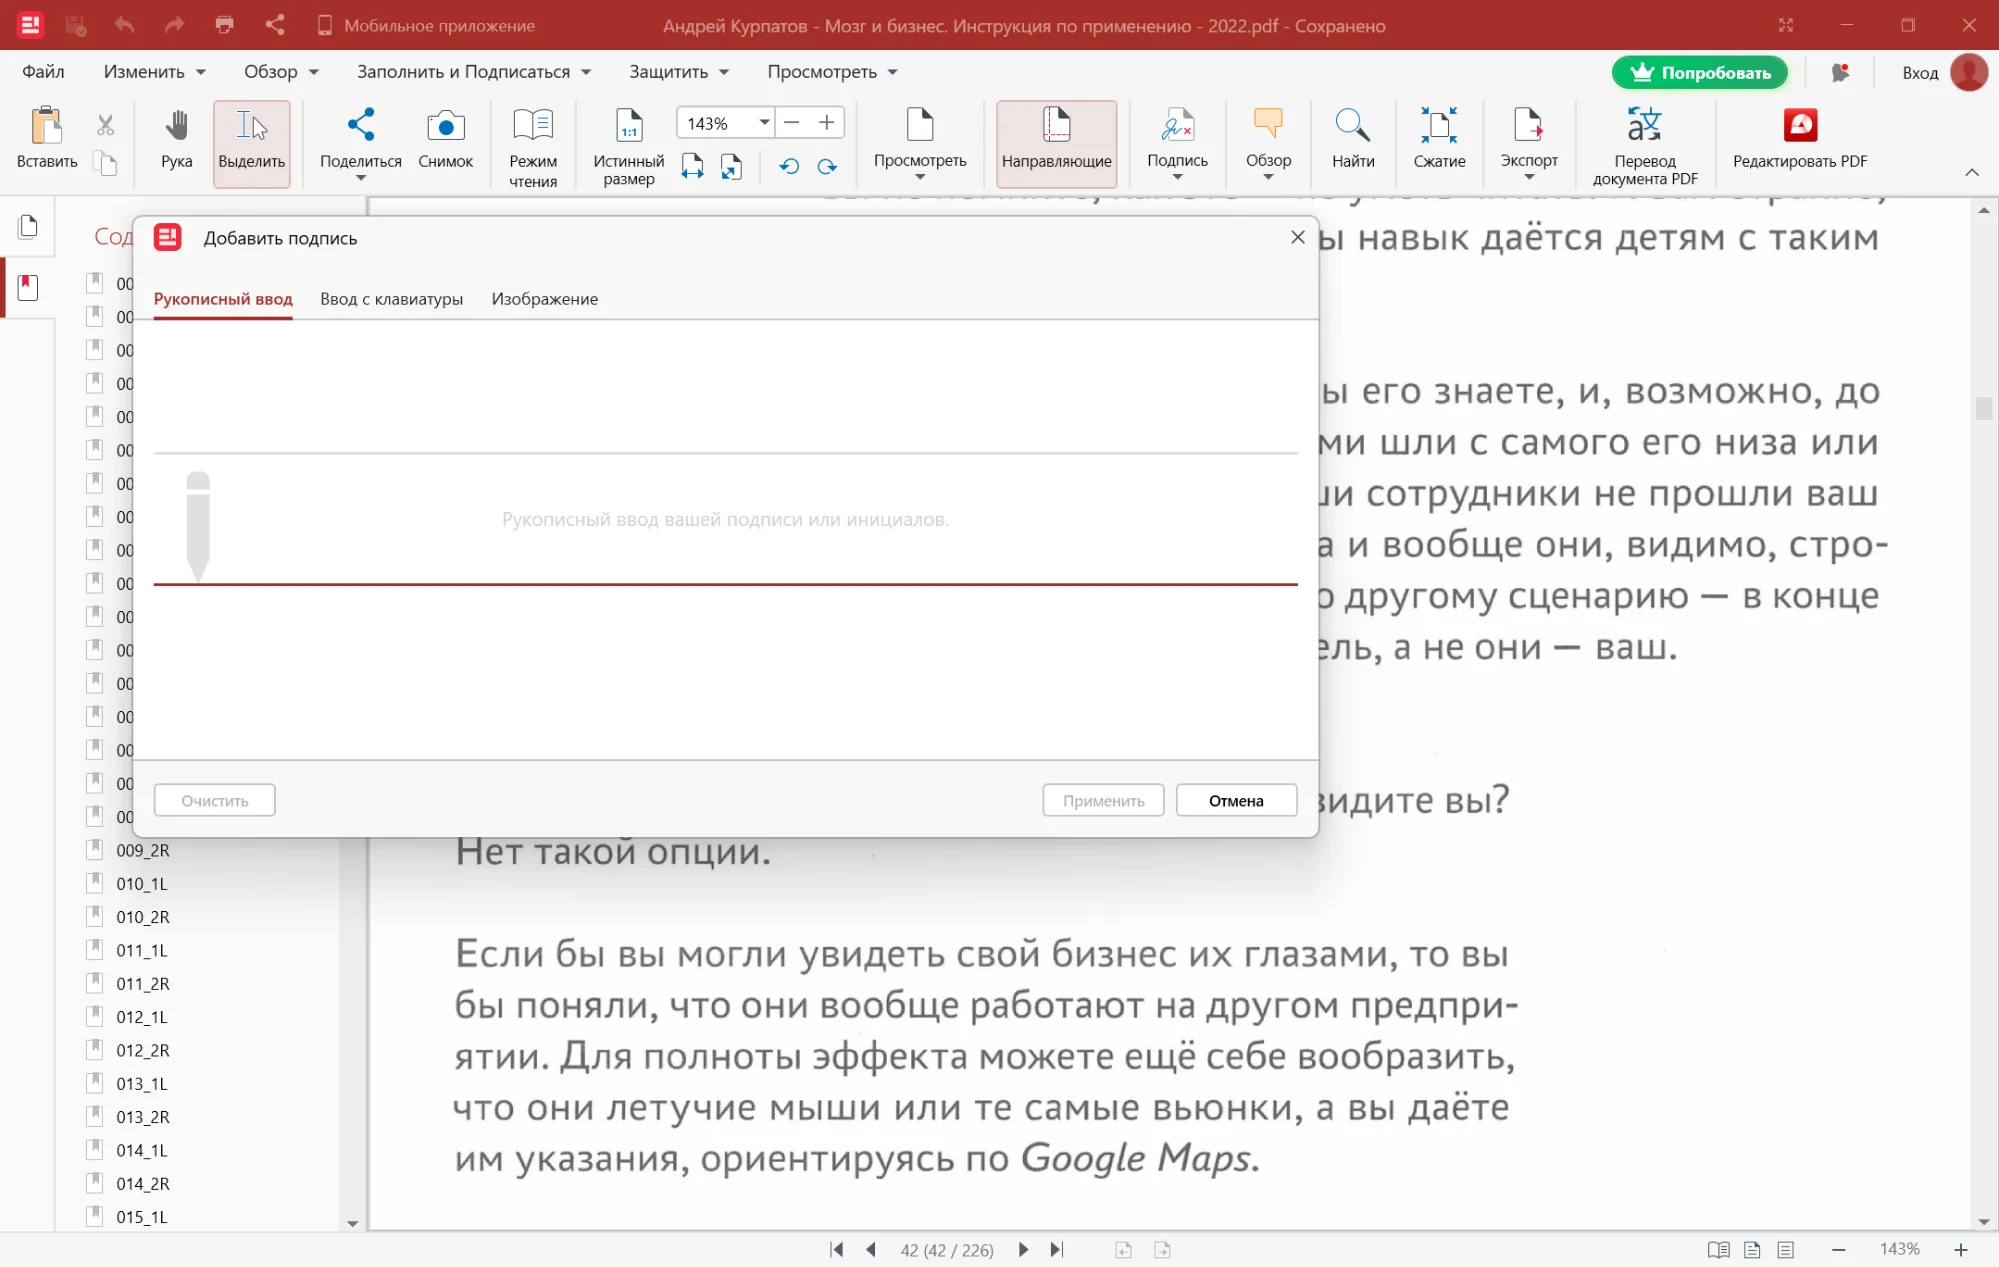Select bookmark 012_1L in contents list
1999x1267 pixels.
(x=142, y=1017)
